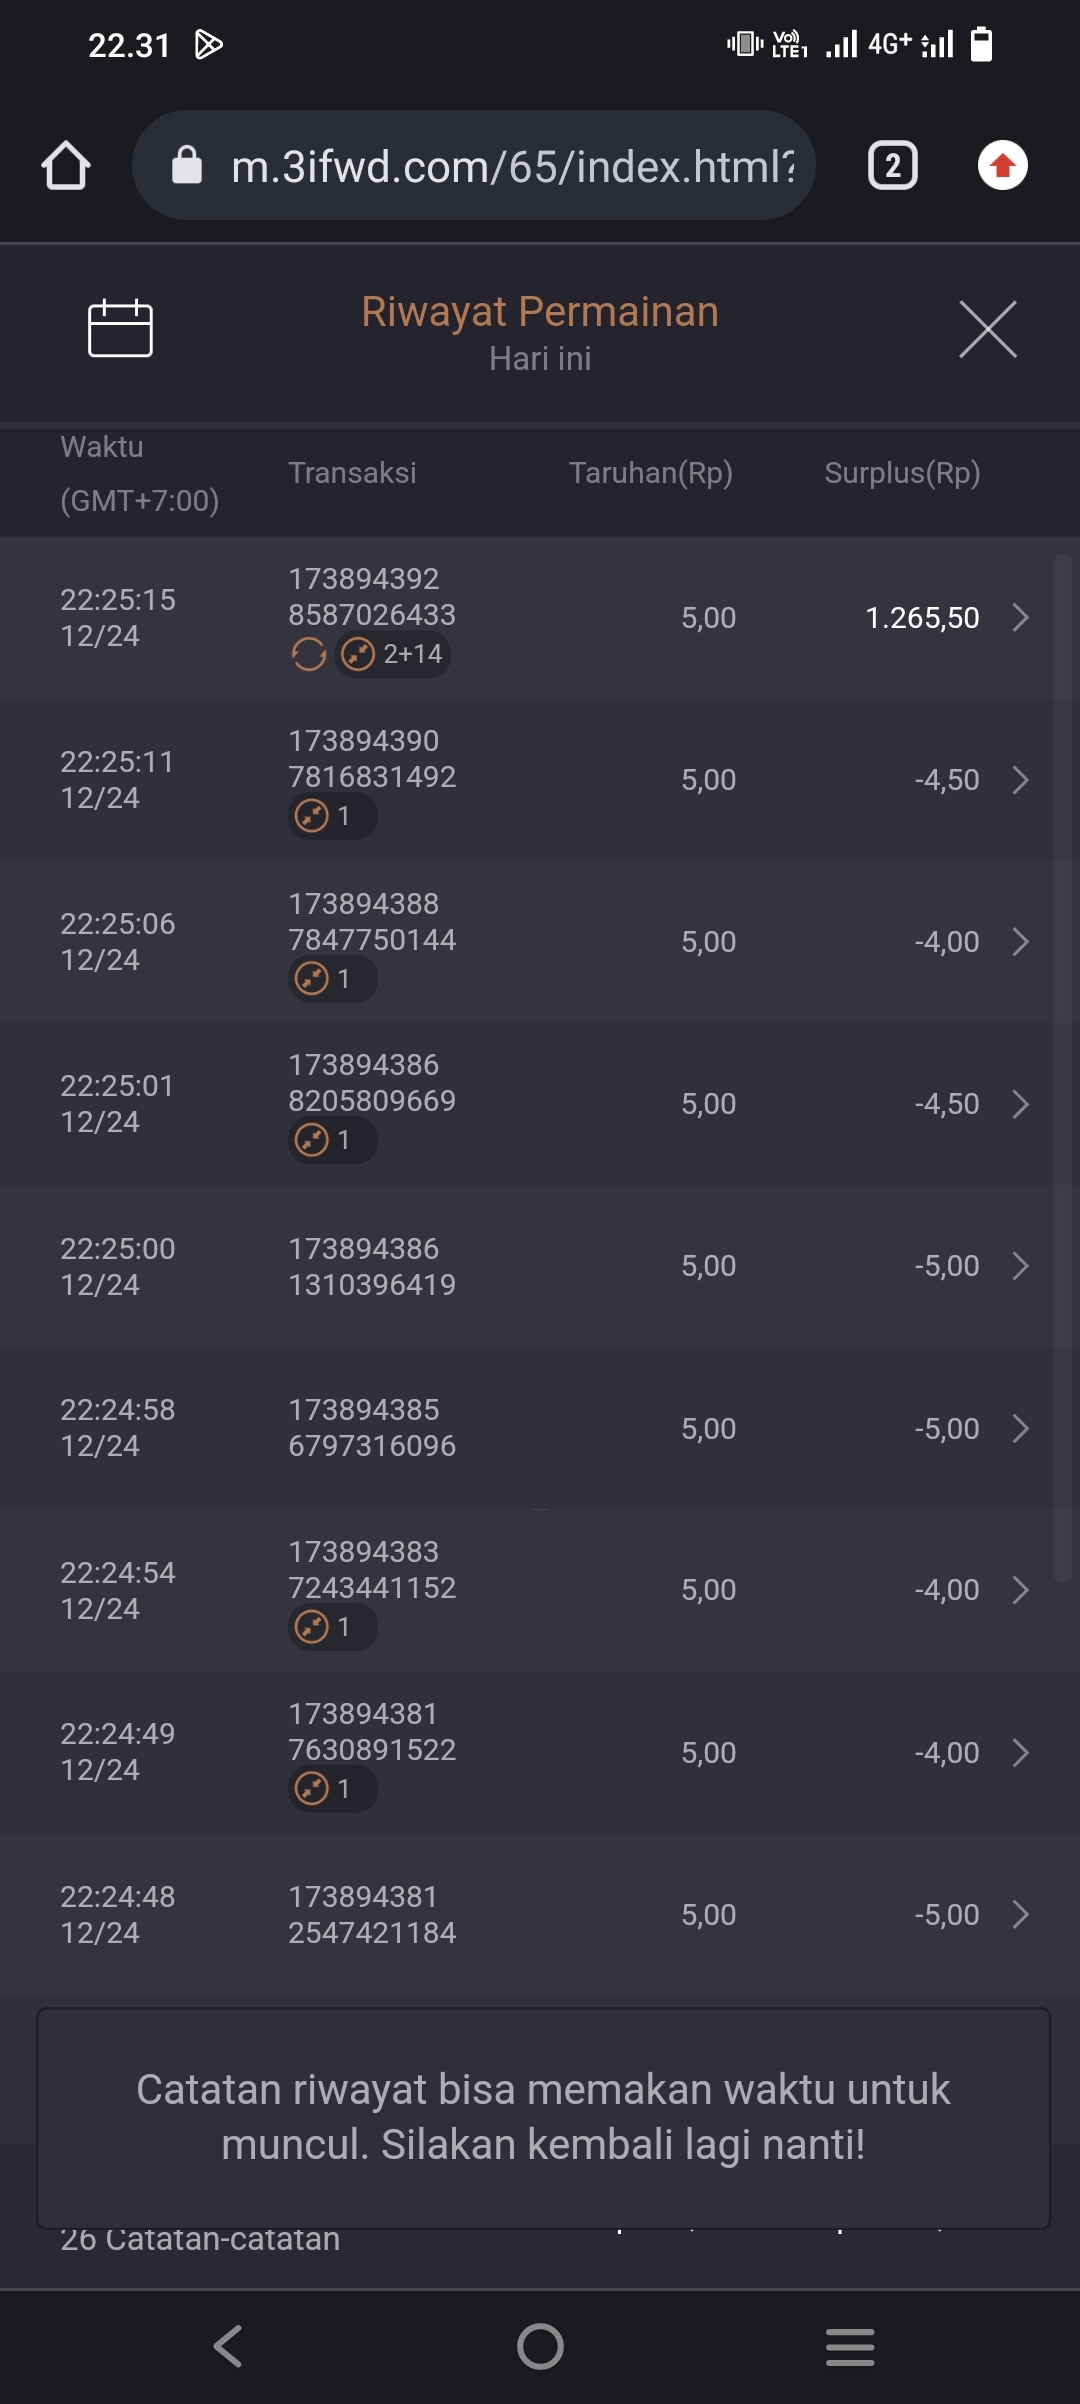
Task: Expand details for the 22:25:15 transaction
Action: (1020, 618)
